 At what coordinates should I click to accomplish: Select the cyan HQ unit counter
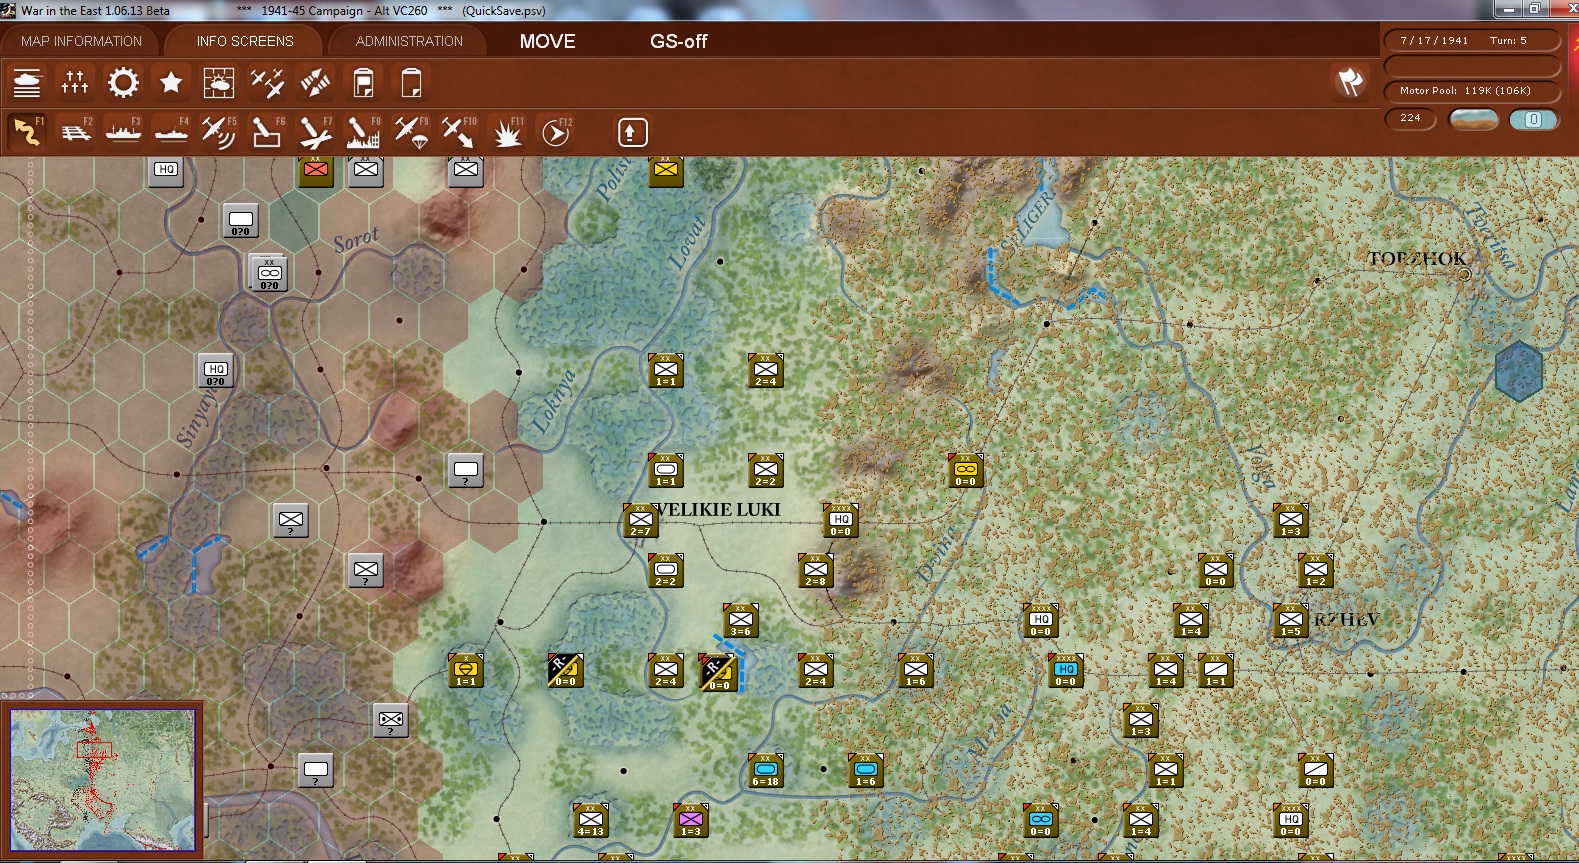pyautogui.click(x=1066, y=670)
